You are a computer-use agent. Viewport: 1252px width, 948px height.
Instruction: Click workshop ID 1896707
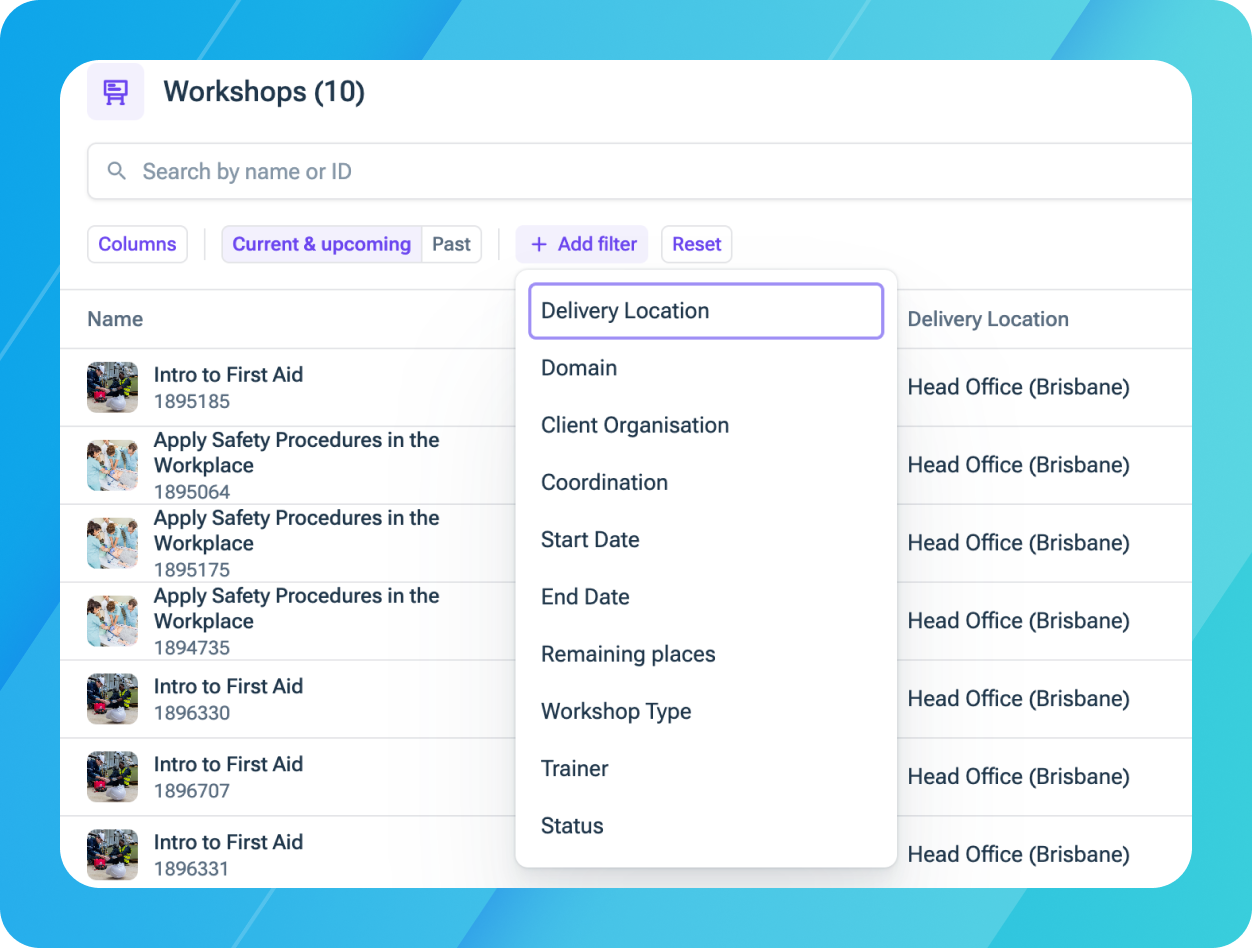click(192, 792)
